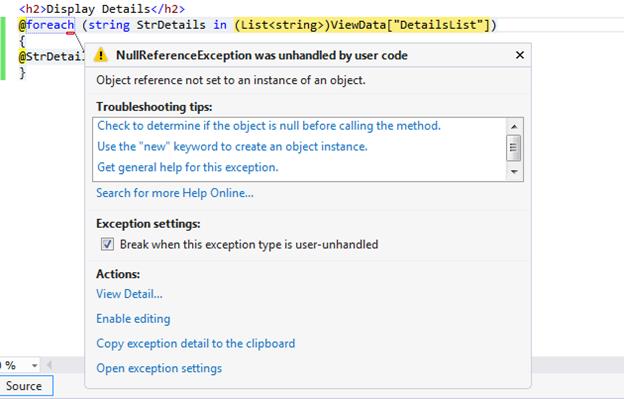624x399 pixels.
Task: Open the zoom percentage dropdown arrow
Action: point(35,365)
